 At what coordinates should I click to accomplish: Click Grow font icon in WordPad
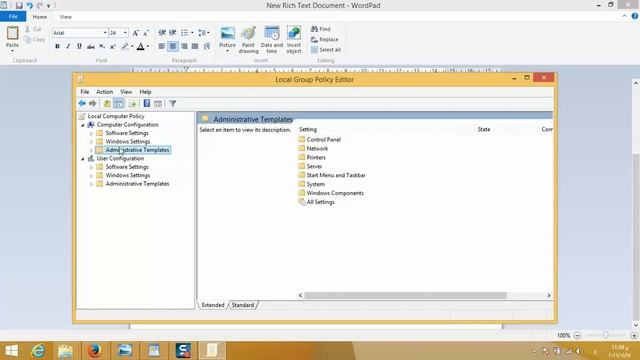coord(136,33)
